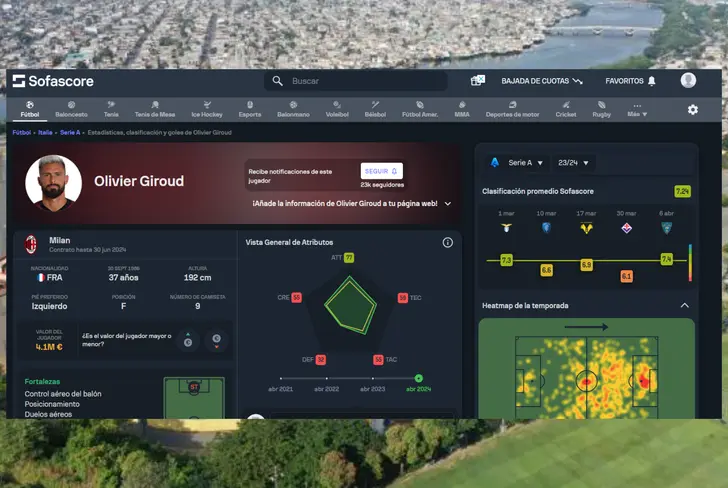Select the Fútbol sport tab
Screen dimensions: 728x488
pyautogui.click(x=30, y=110)
